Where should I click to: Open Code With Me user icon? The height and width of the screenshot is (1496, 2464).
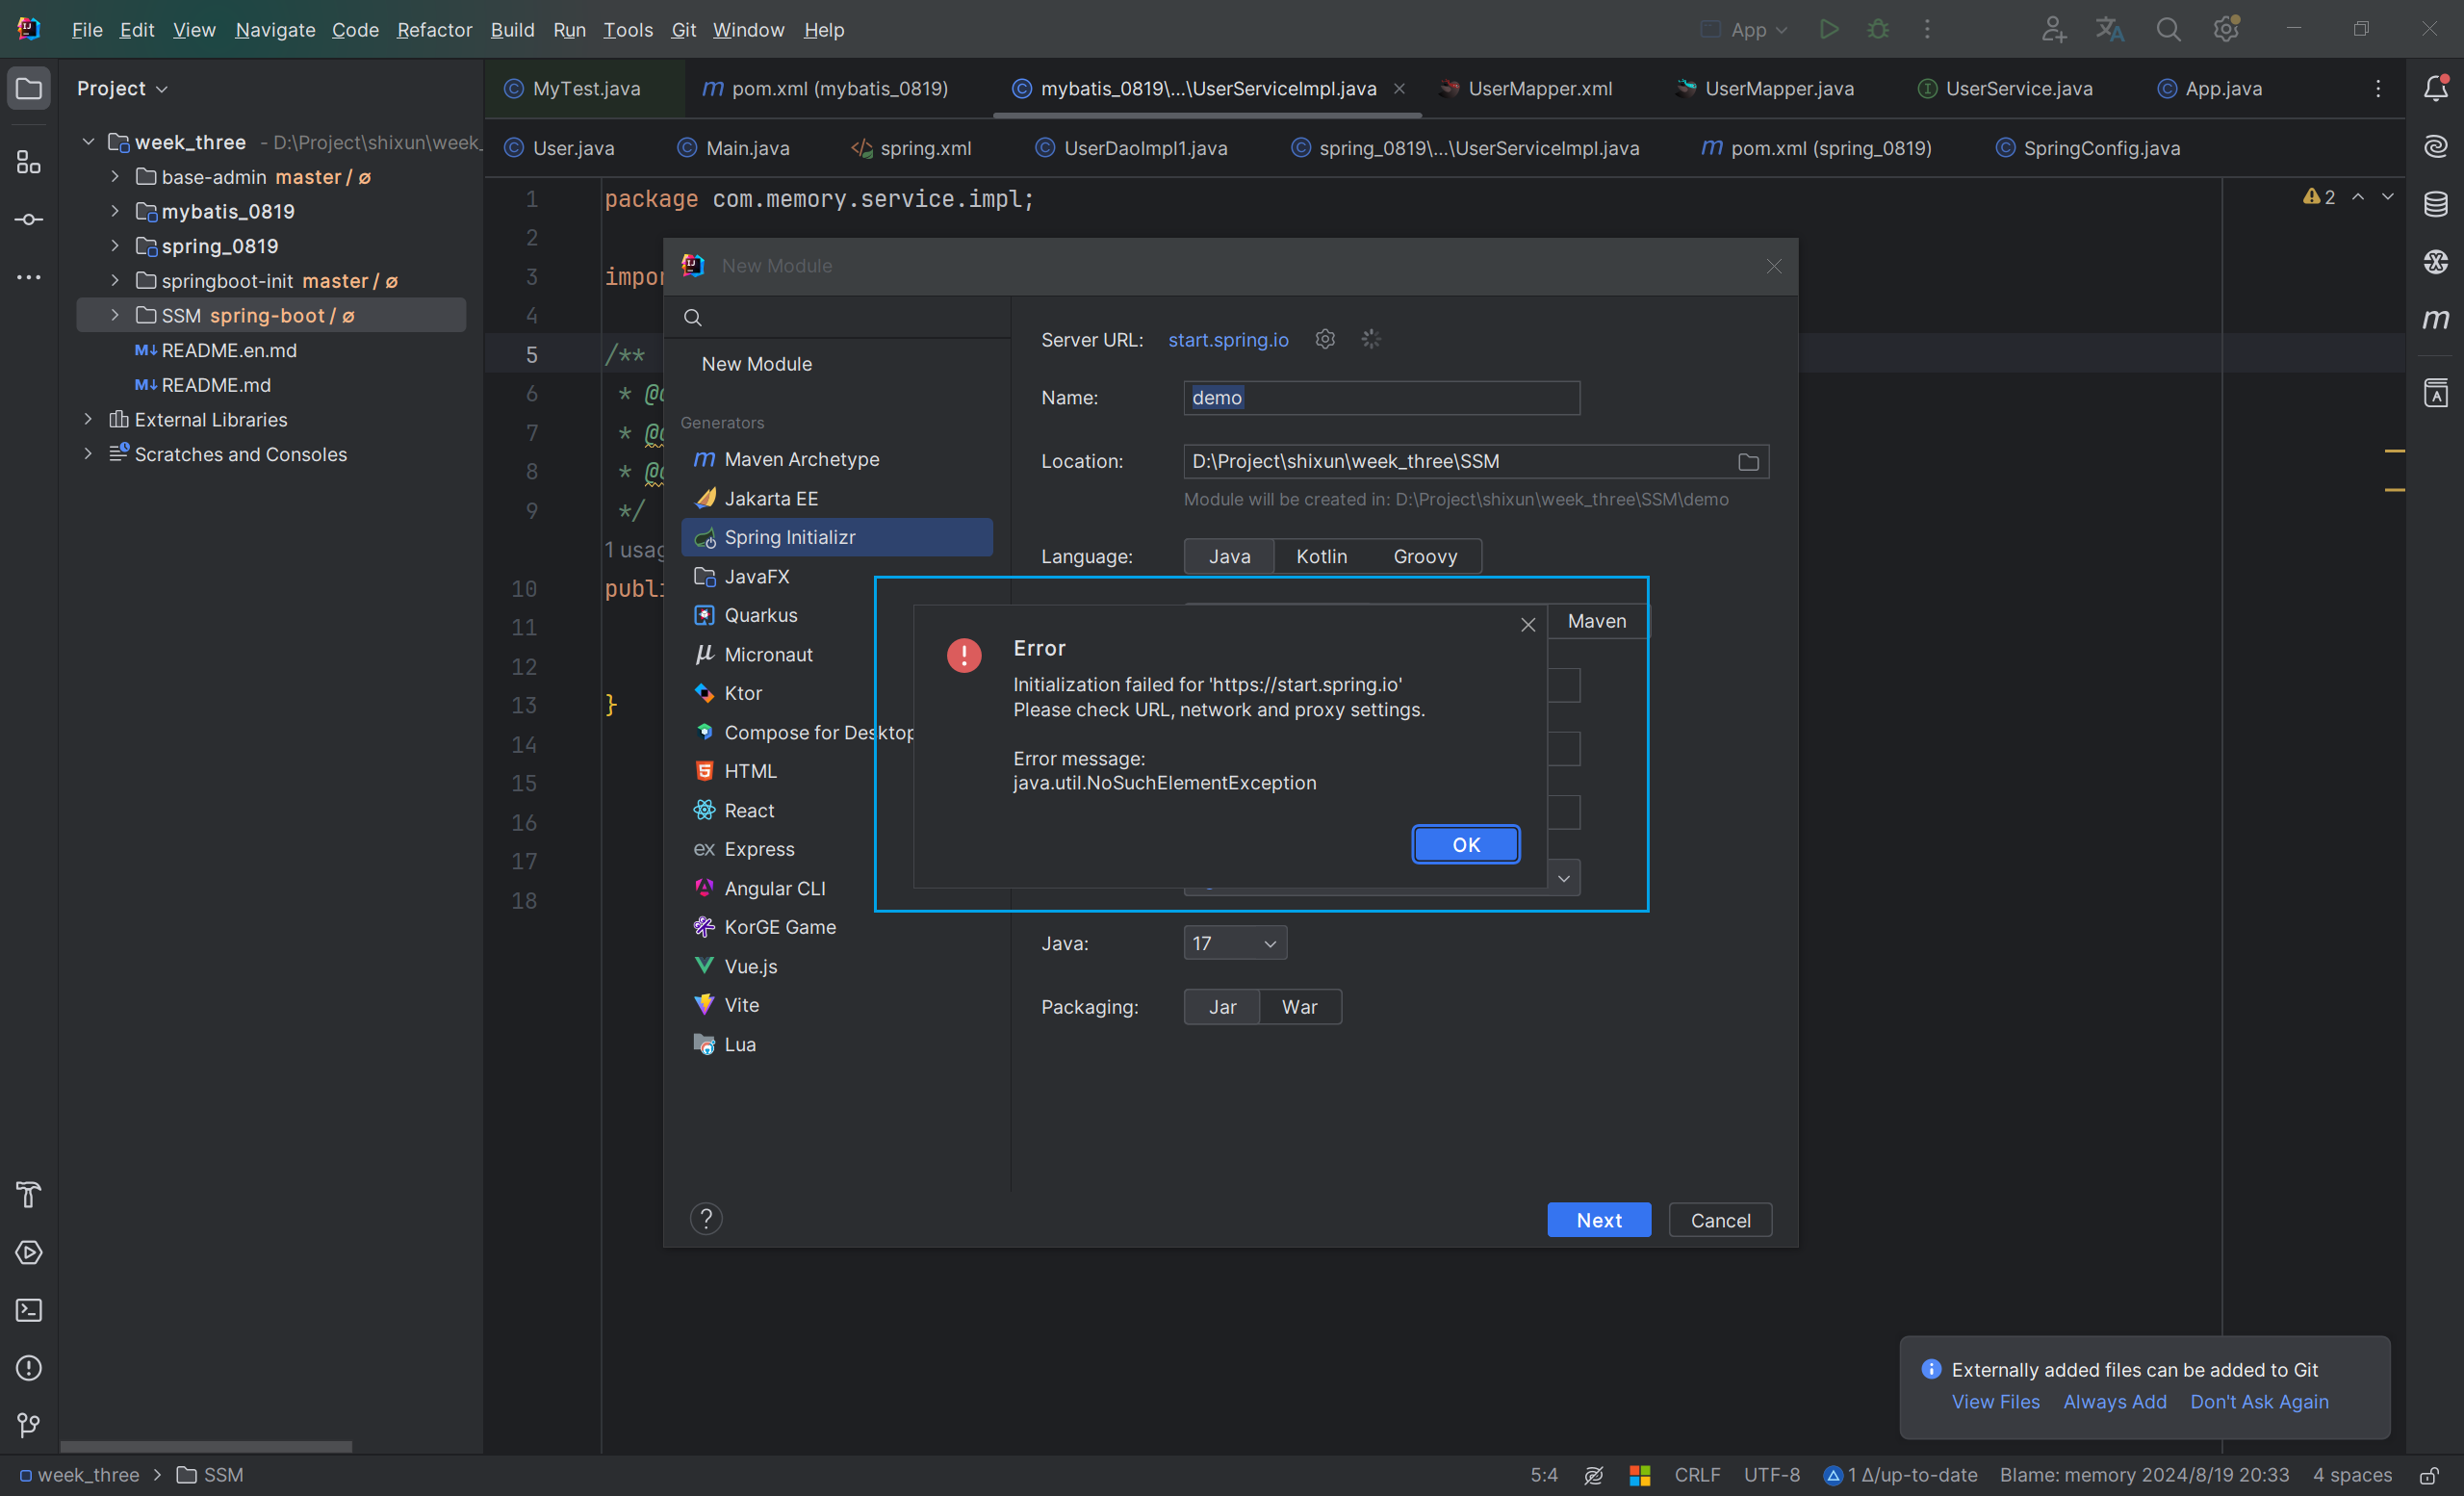tap(2053, 29)
